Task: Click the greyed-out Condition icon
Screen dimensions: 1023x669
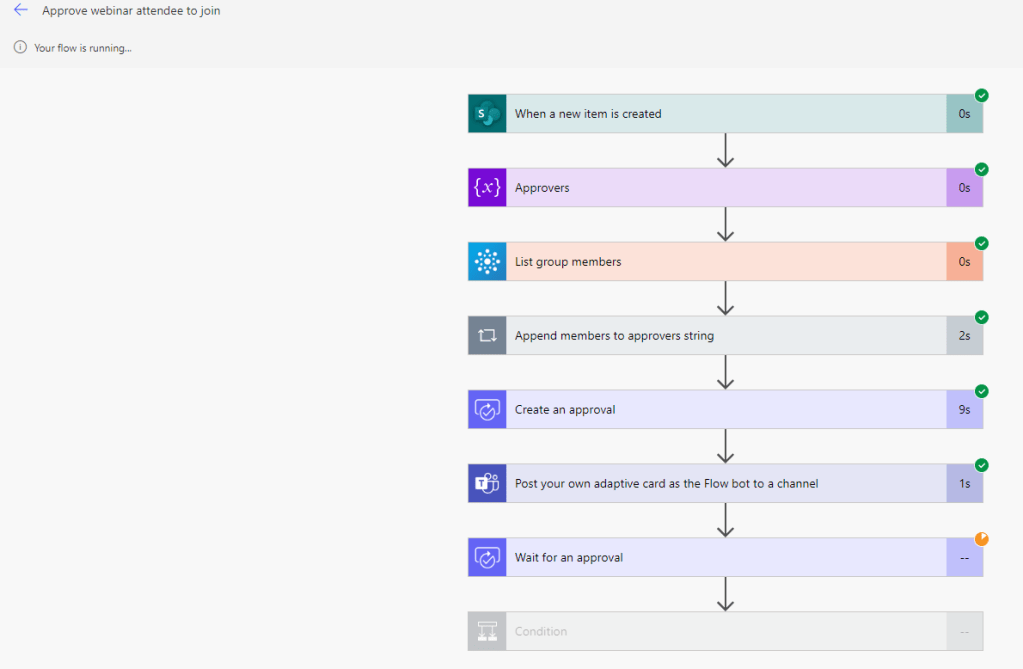Action: click(x=487, y=632)
